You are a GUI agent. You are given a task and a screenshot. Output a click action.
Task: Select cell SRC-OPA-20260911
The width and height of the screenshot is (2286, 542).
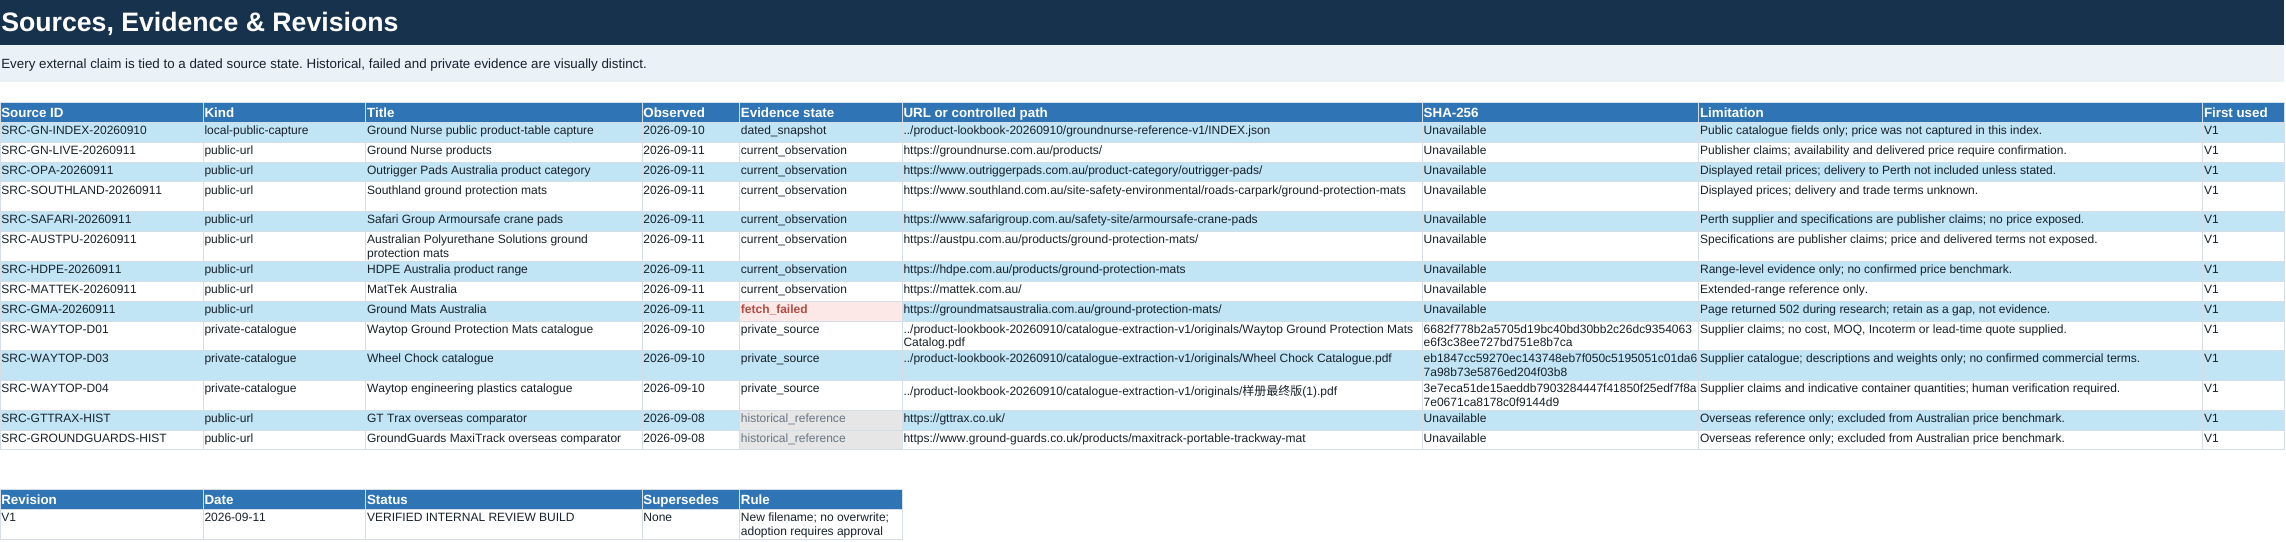tap(101, 171)
